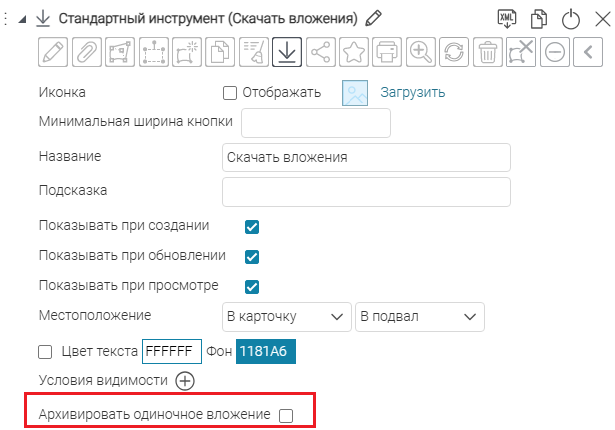This screenshot has width=615, height=430.
Task: Click the star favorites tool icon
Action: click(354, 52)
